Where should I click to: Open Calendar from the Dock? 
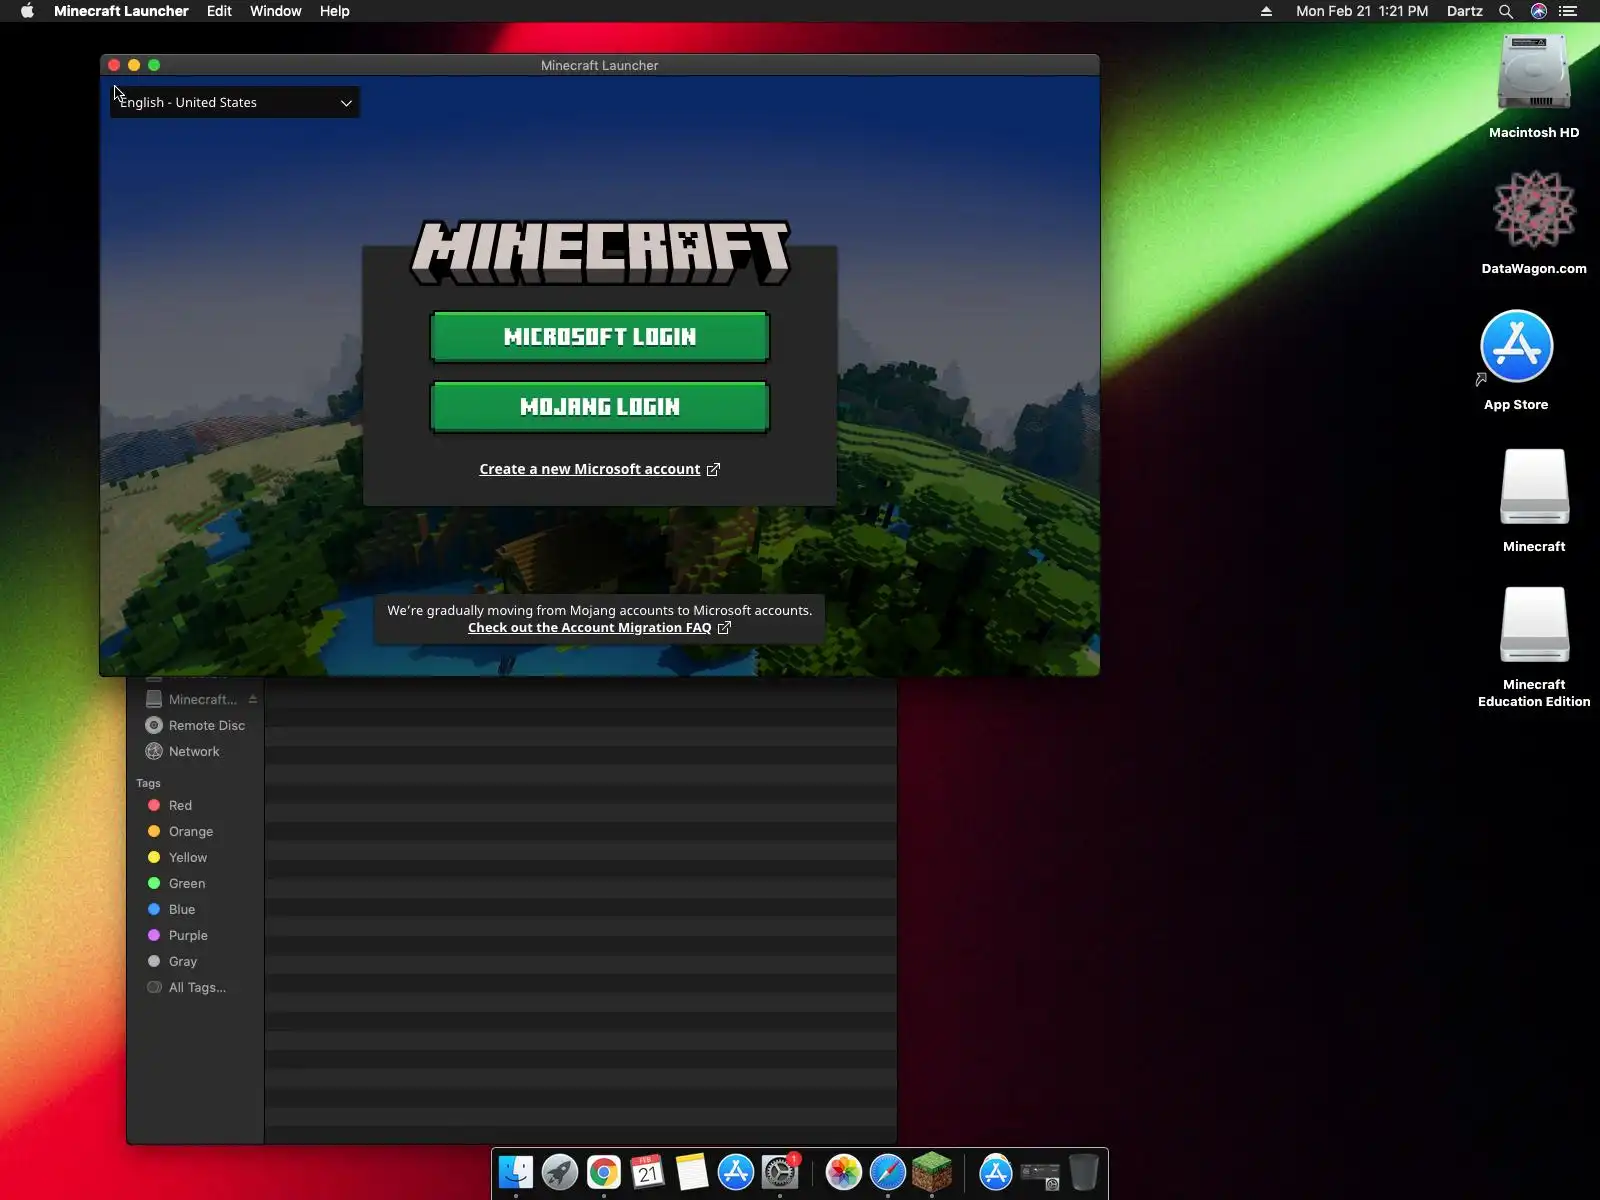pyautogui.click(x=648, y=1172)
